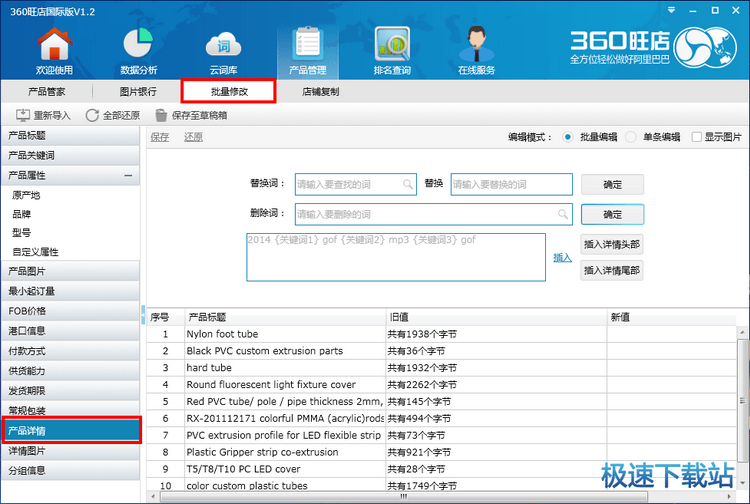The width and height of the screenshot is (750, 504).
Task: Enable the 显示图片 checkbox
Action: pos(696,137)
